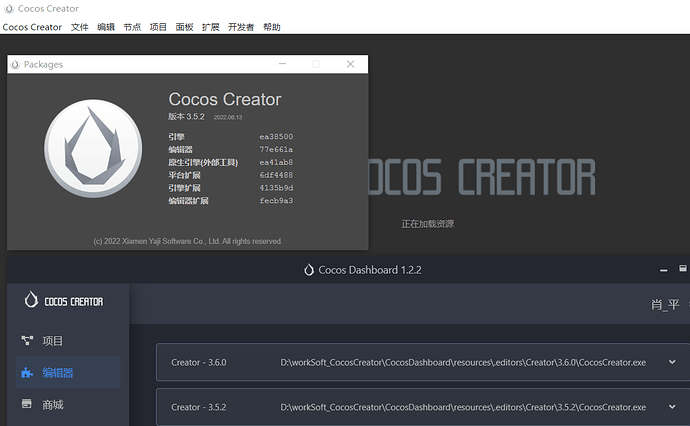This screenshot has width=690, height=426.
Task: Click the platform extension hash 6df4488
Action: [276, 175]
